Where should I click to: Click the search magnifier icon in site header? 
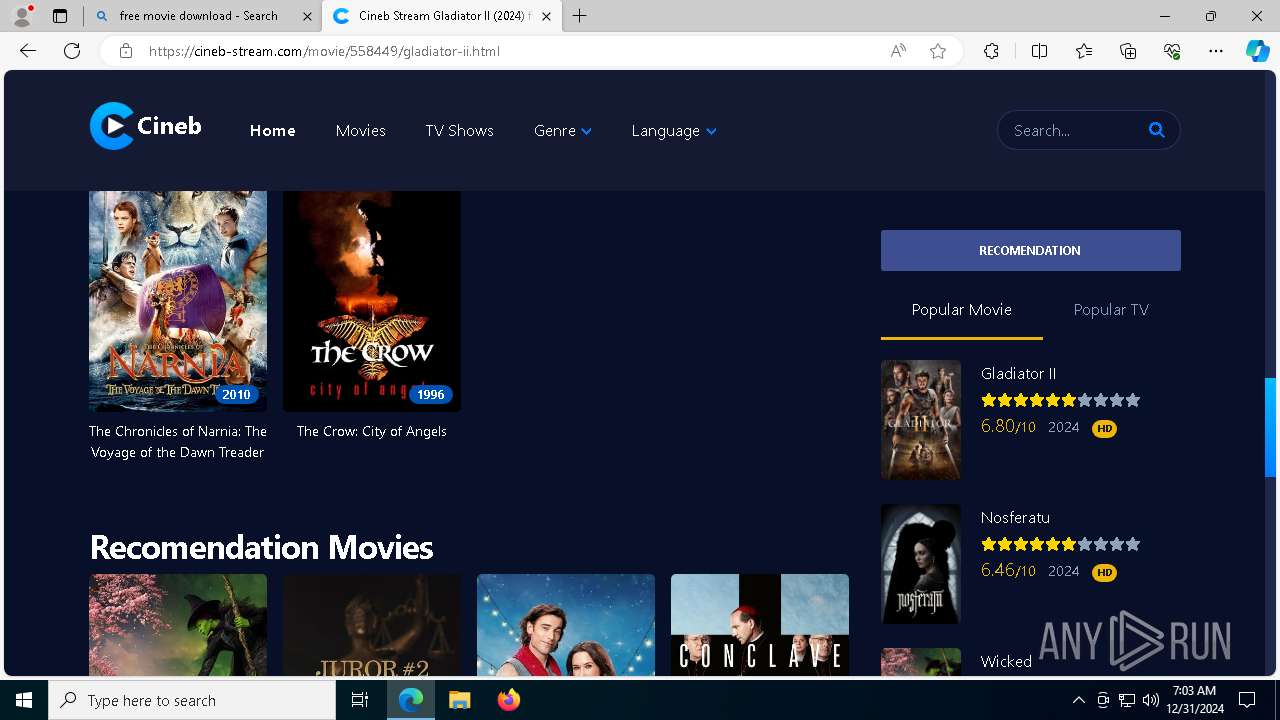pos(1157,130)
